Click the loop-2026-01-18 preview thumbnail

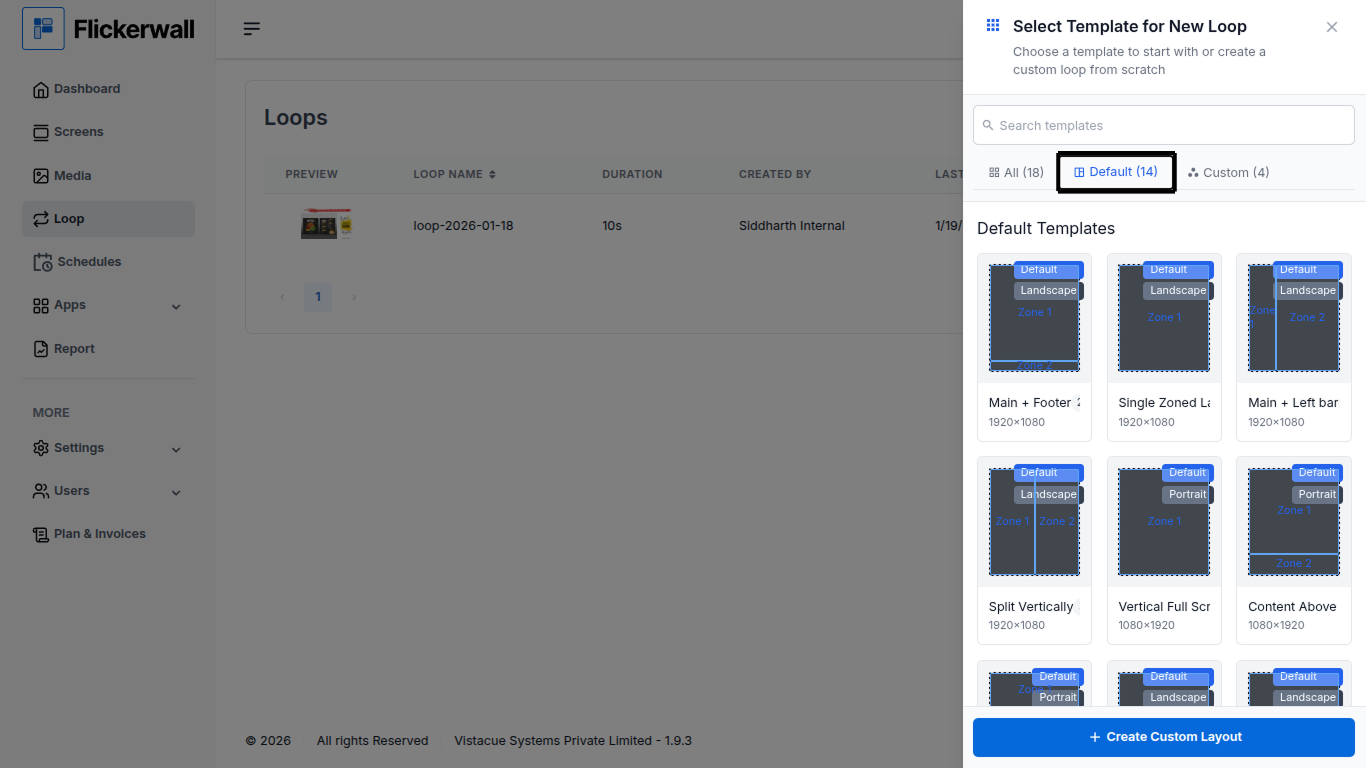coord(326,224)
